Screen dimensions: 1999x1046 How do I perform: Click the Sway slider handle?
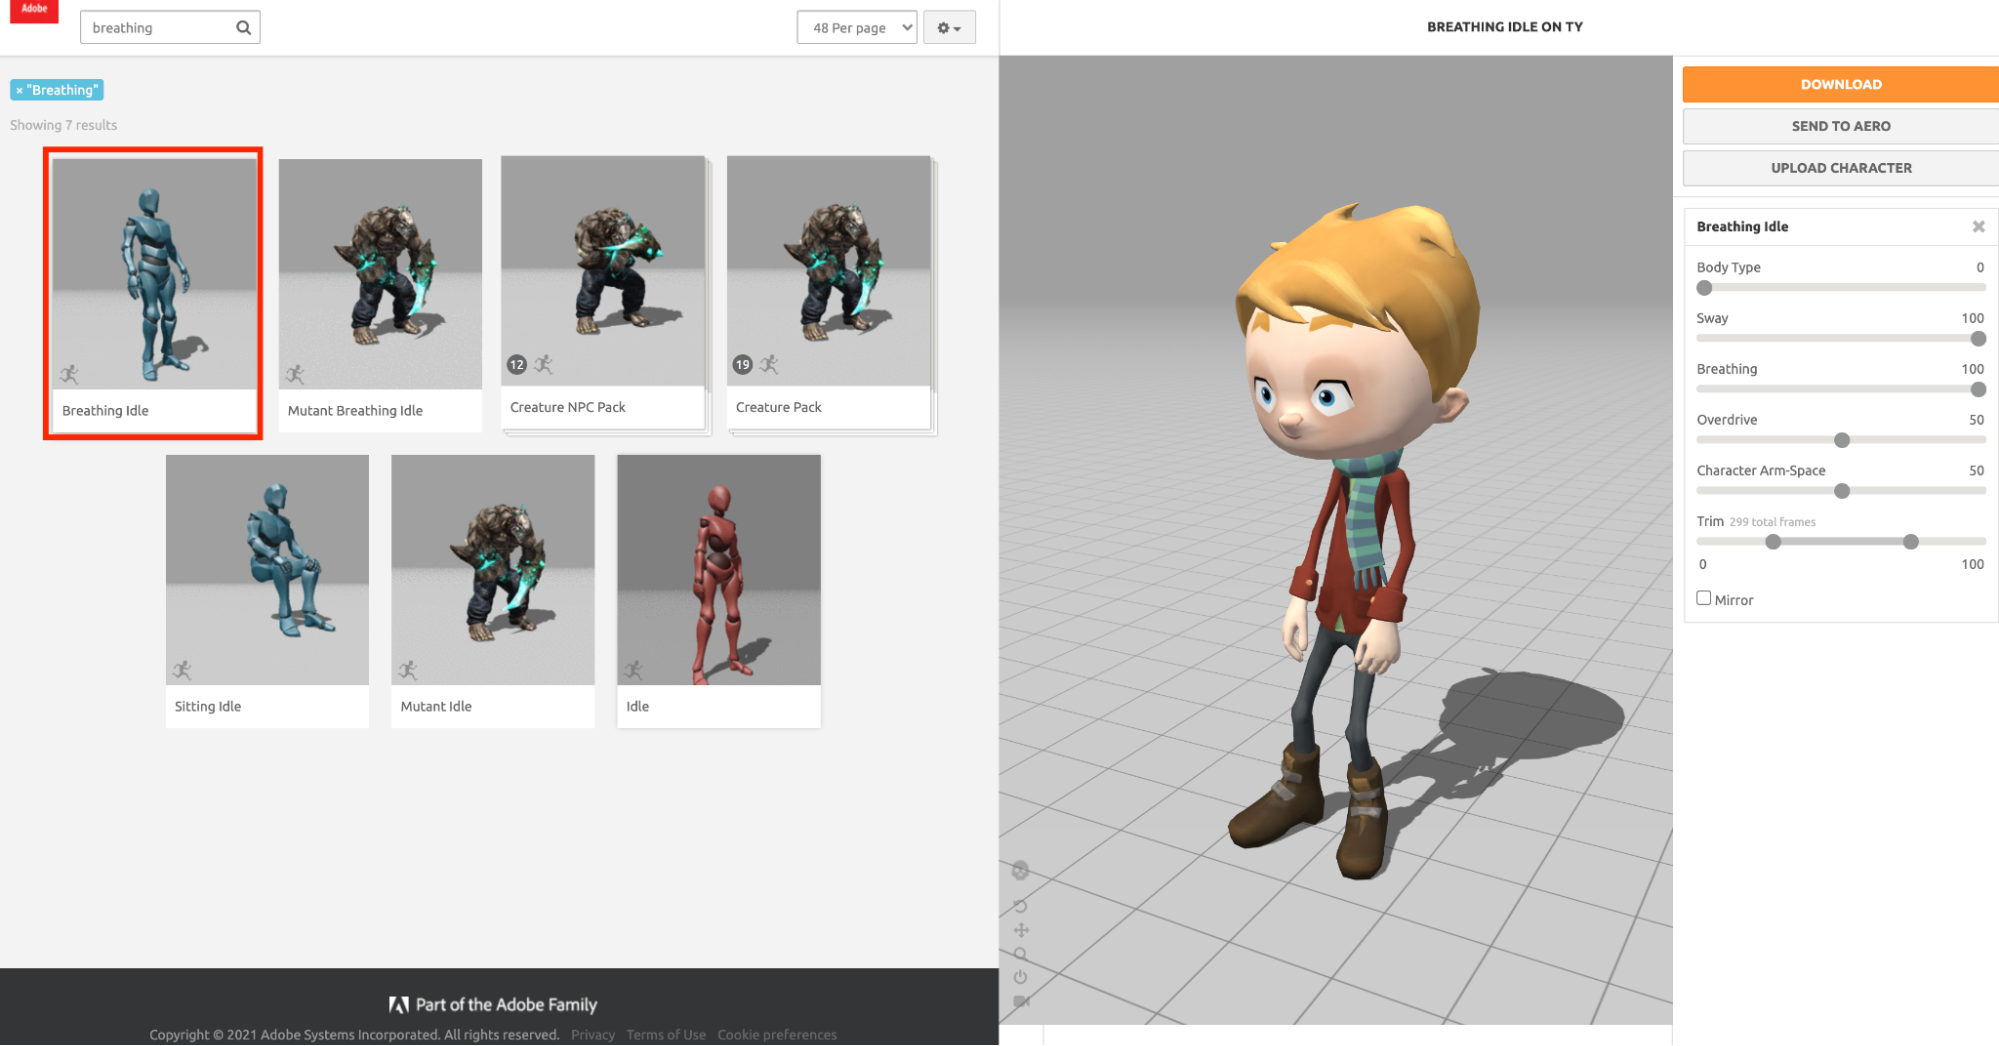point(1978,339)
